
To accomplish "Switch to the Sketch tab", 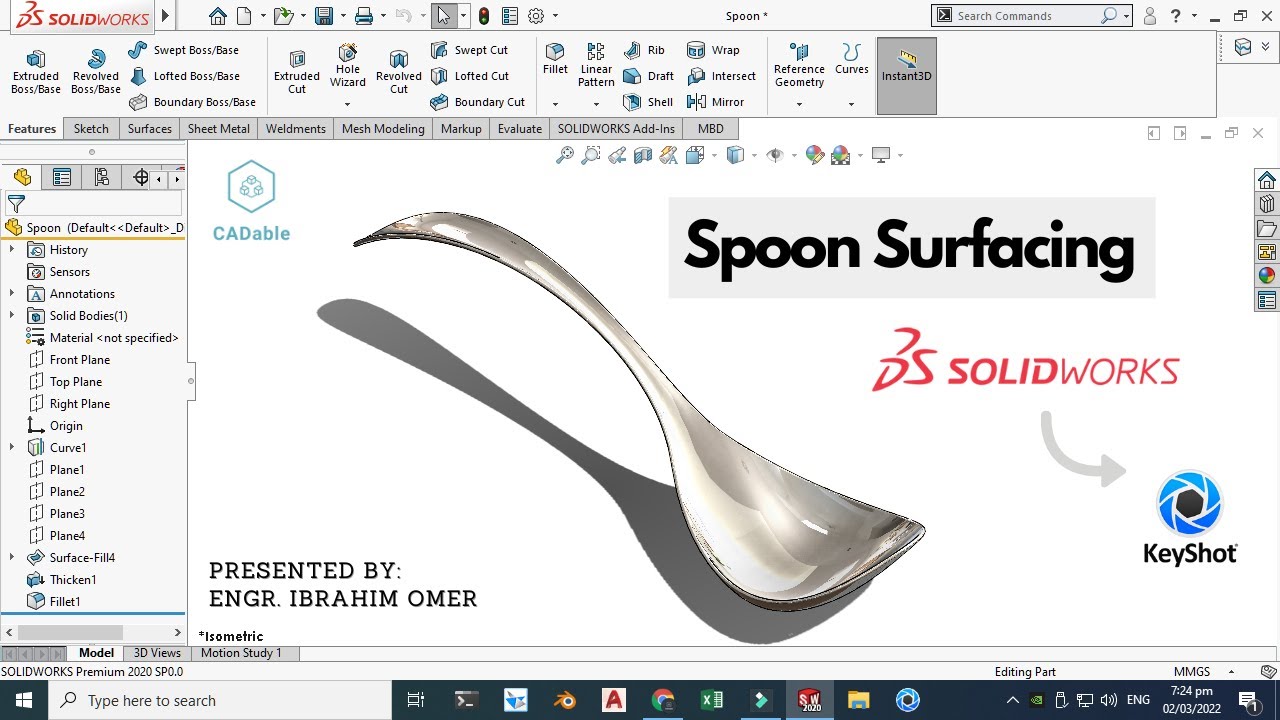I will pyautogui.click(x=91, y=129).
